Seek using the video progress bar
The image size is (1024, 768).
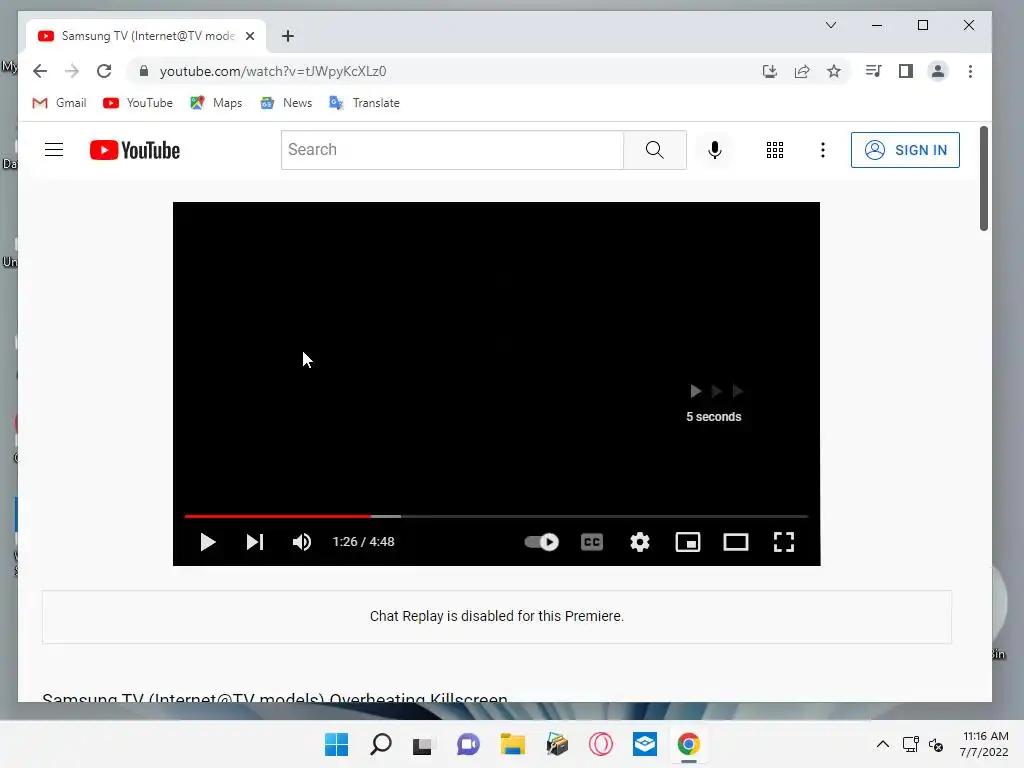(496, 516)
